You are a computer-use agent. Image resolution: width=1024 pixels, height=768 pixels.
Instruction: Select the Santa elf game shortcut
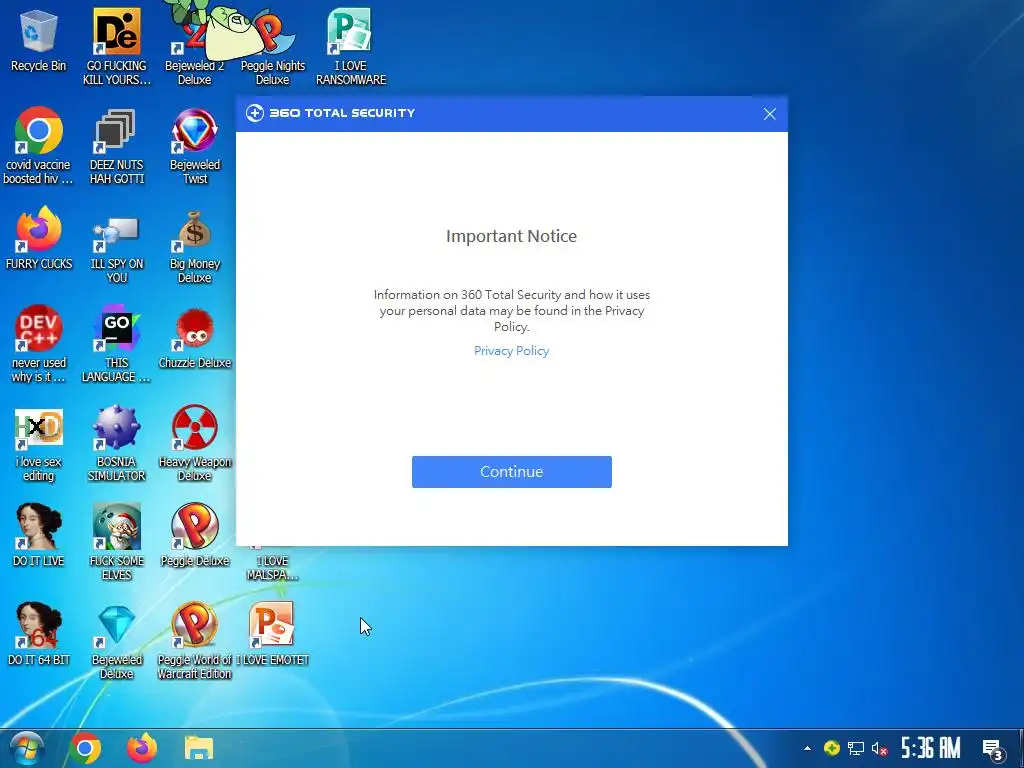click(117, 542)
